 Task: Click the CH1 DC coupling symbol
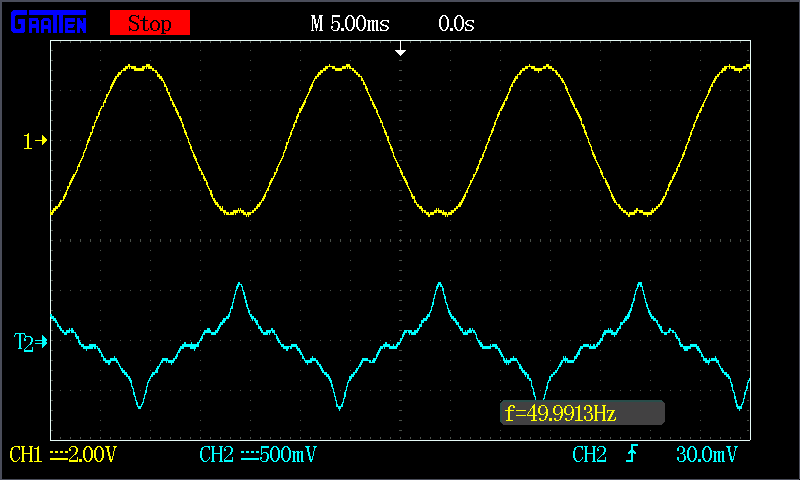click(x=57, y=455)
